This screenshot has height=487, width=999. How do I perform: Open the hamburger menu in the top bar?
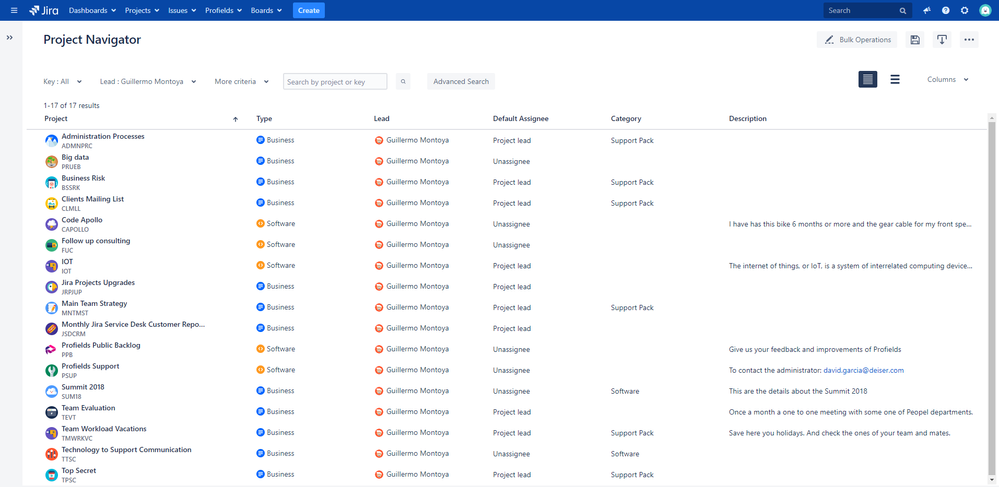14,10
